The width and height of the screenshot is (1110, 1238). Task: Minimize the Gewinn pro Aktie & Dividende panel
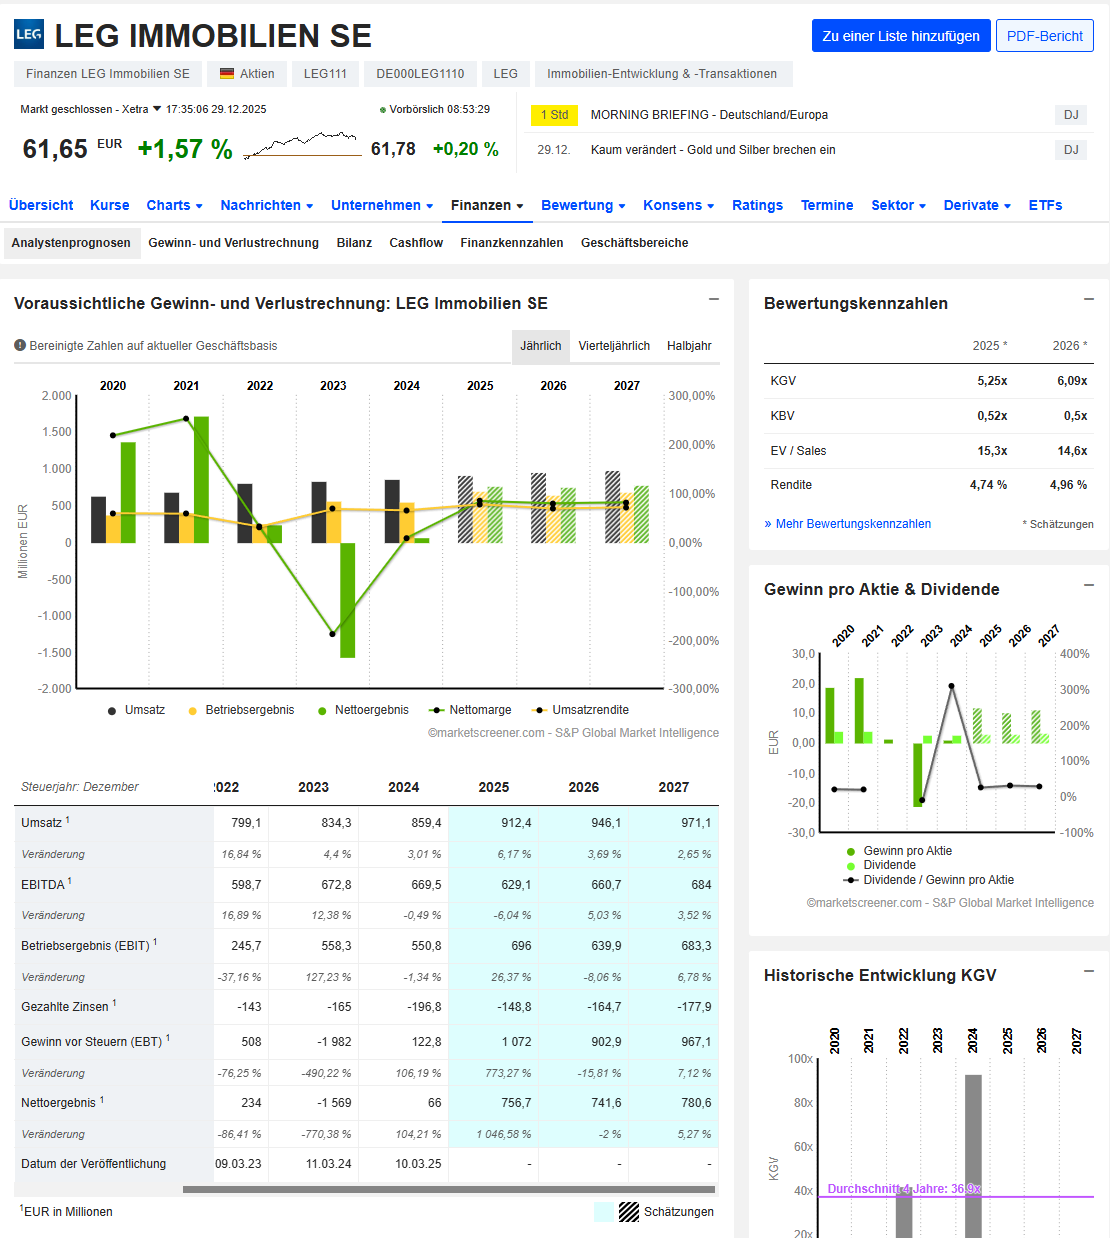coord(1089,586)
